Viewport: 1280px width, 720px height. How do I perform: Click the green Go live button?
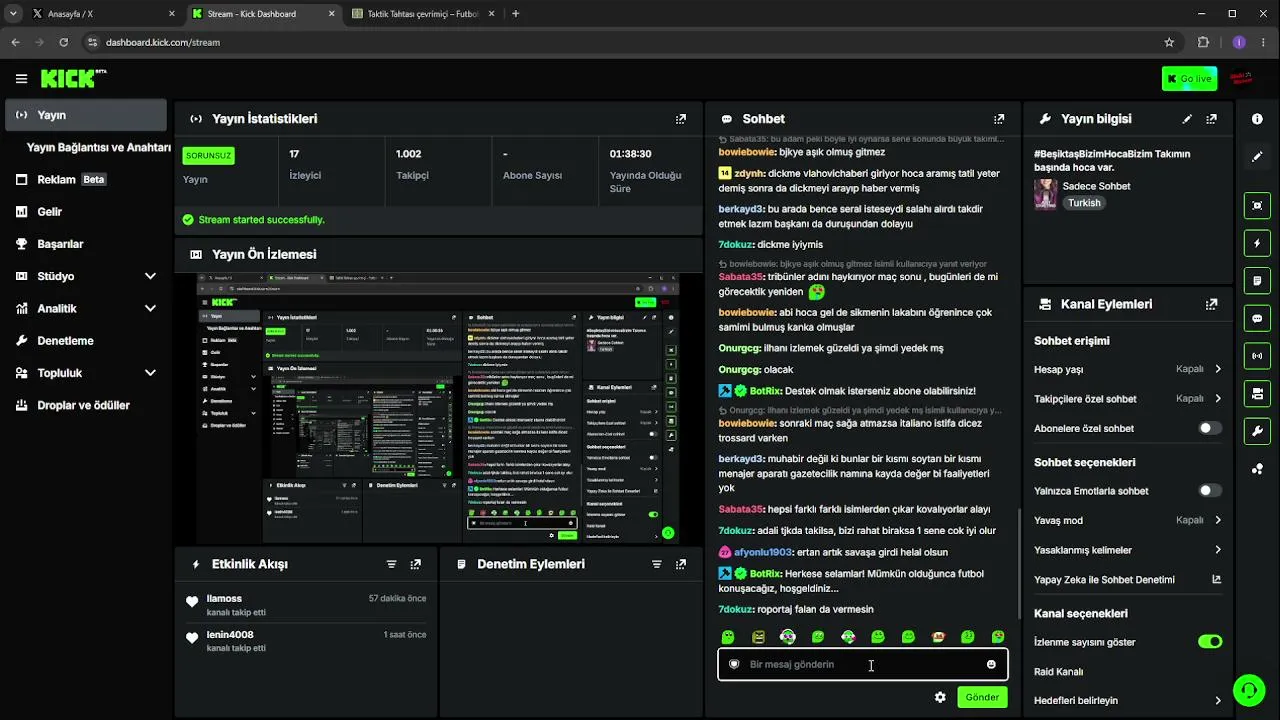(1189, 79)
